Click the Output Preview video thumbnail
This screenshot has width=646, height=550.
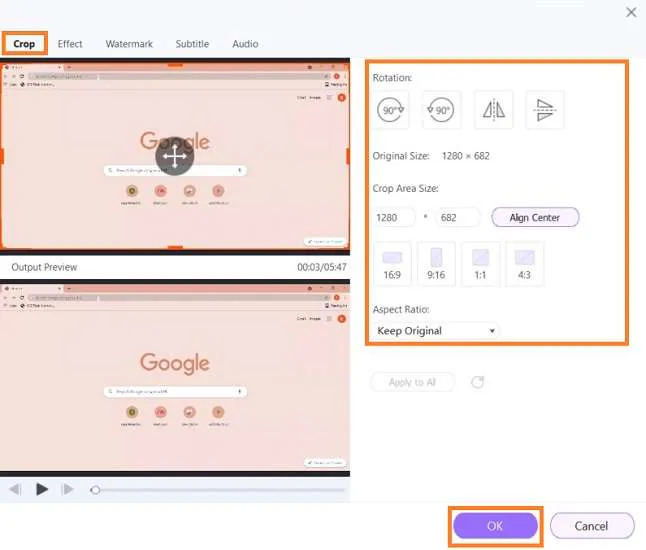click(175, 377)
